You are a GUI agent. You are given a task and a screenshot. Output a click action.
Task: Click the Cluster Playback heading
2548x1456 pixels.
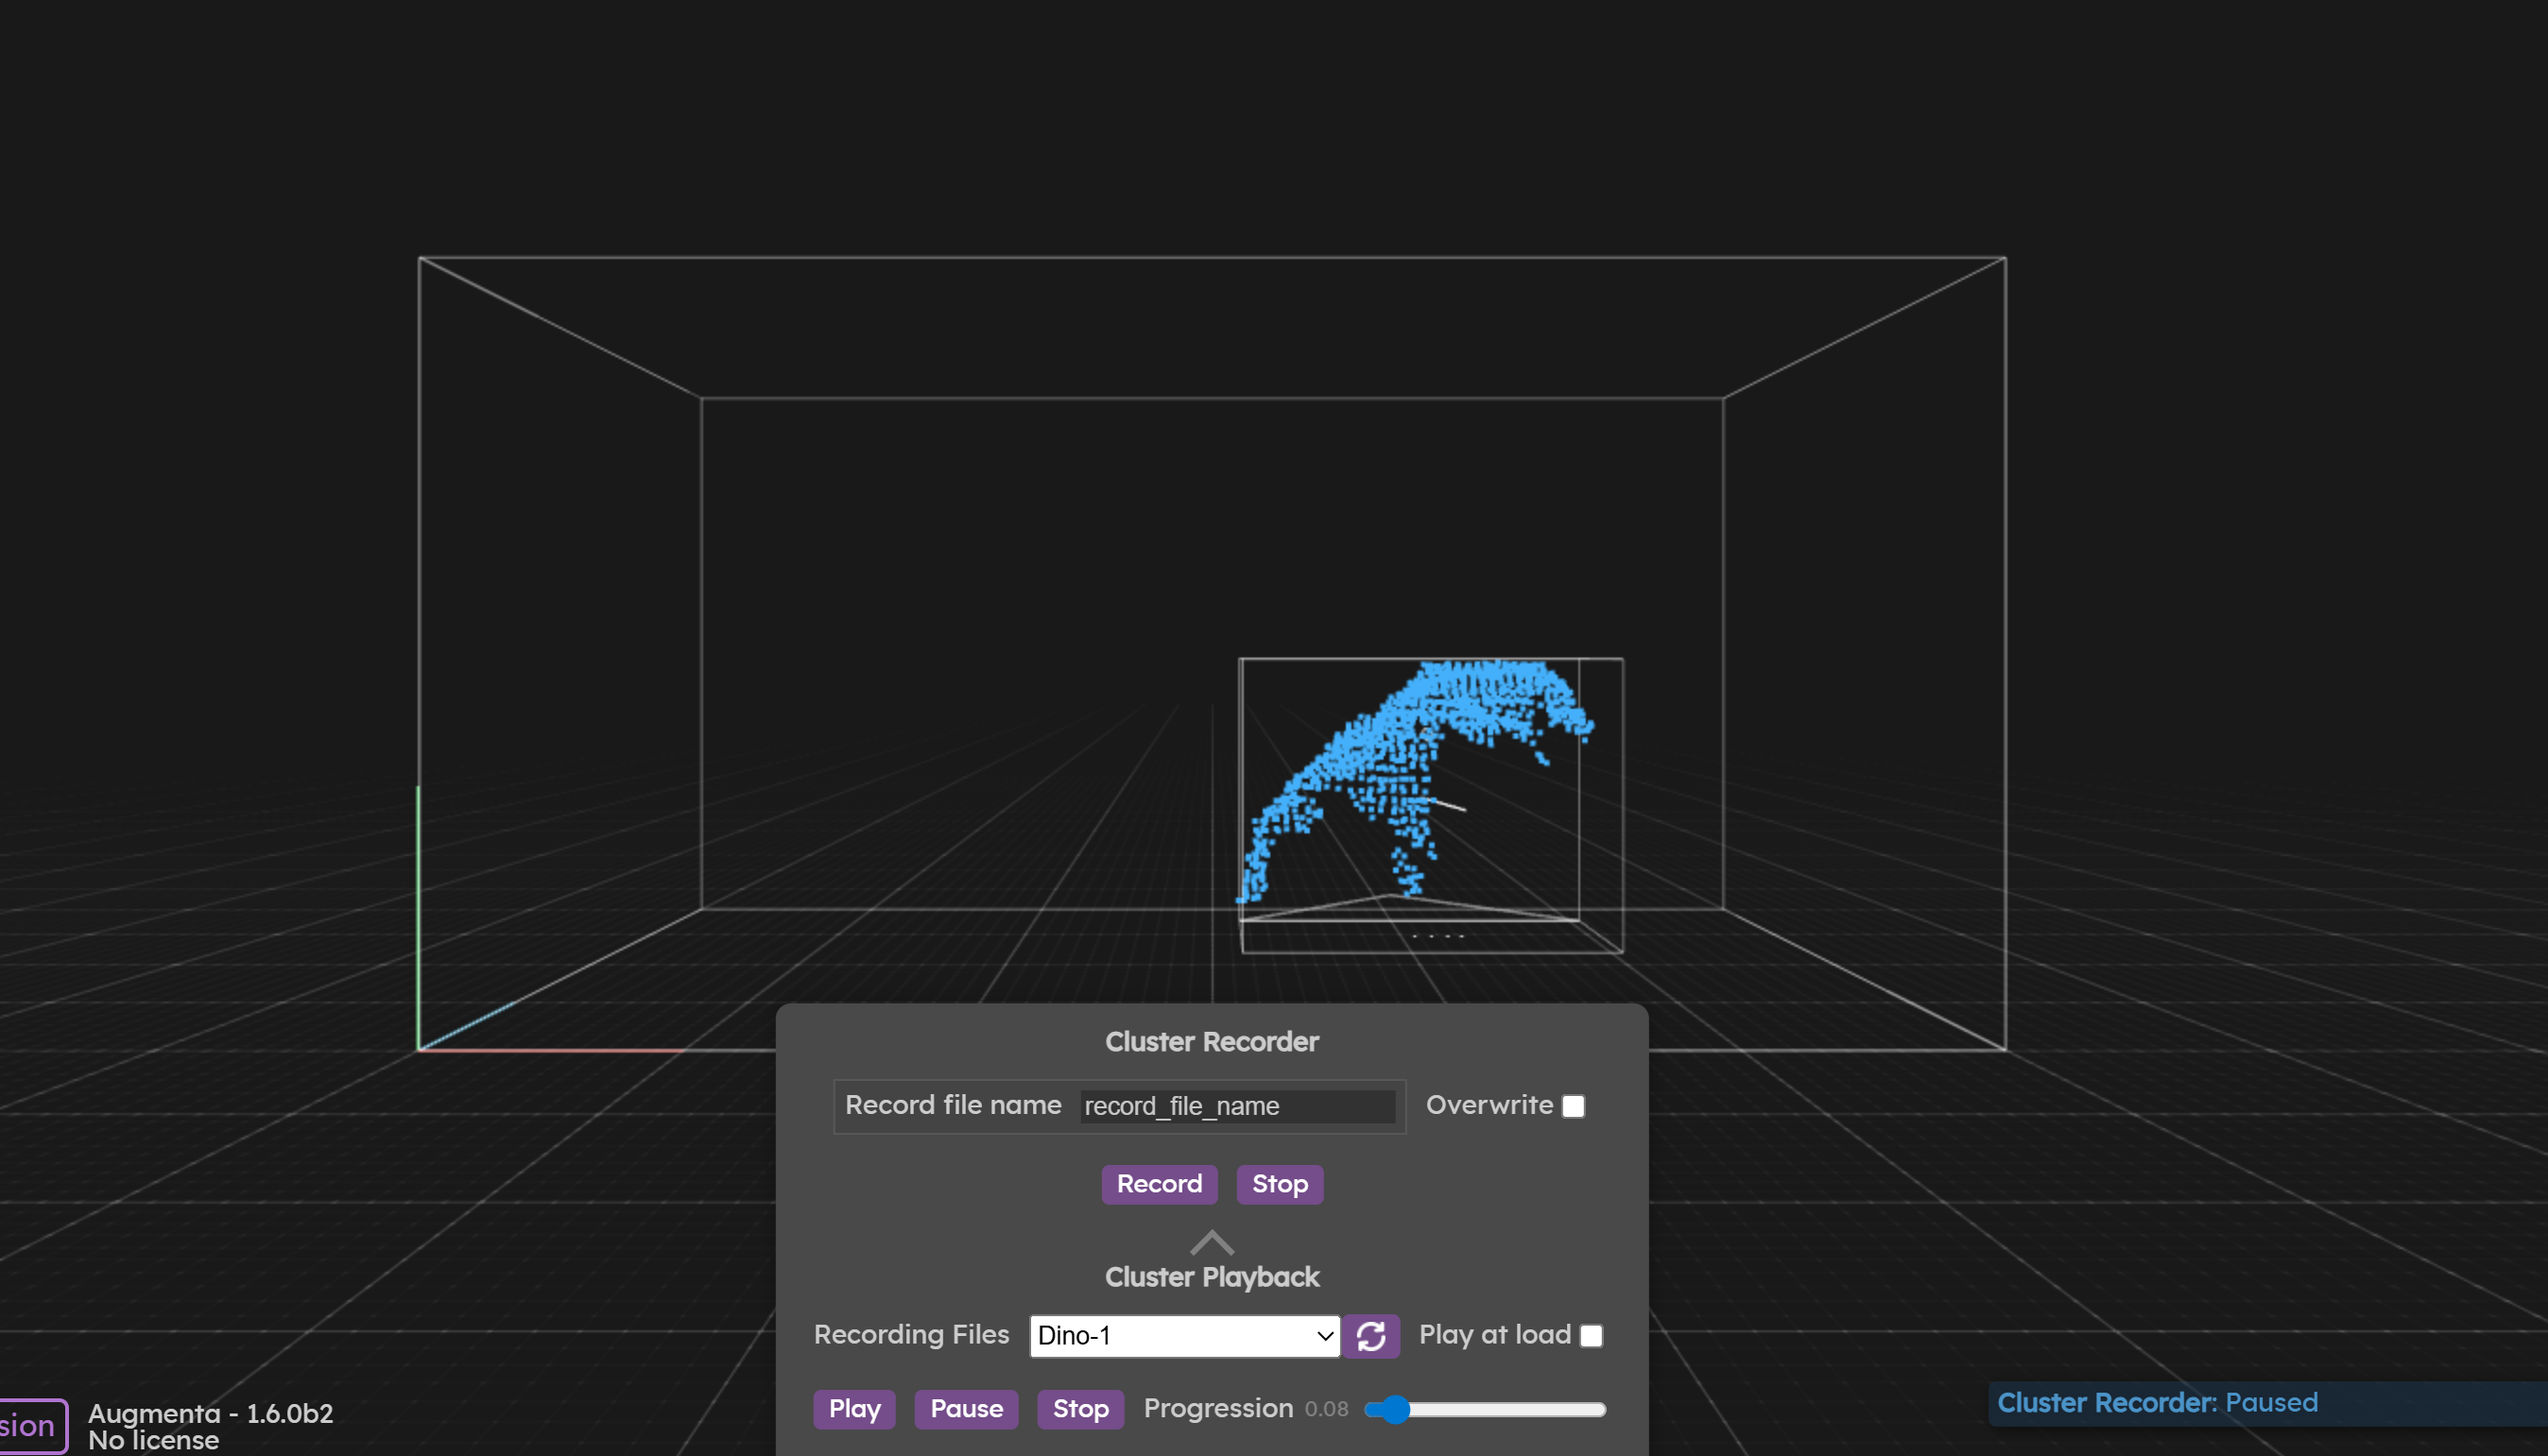(1212, 1277)
